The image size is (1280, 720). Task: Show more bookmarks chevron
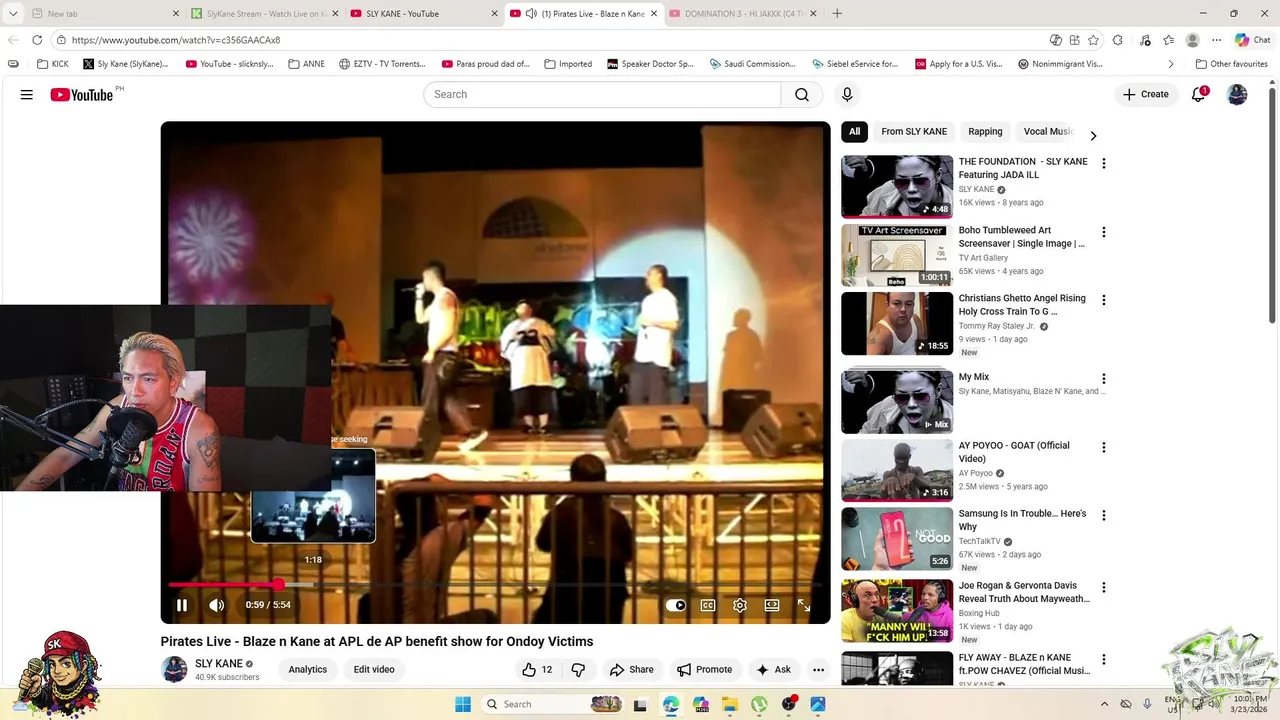tap(1171, 64)
